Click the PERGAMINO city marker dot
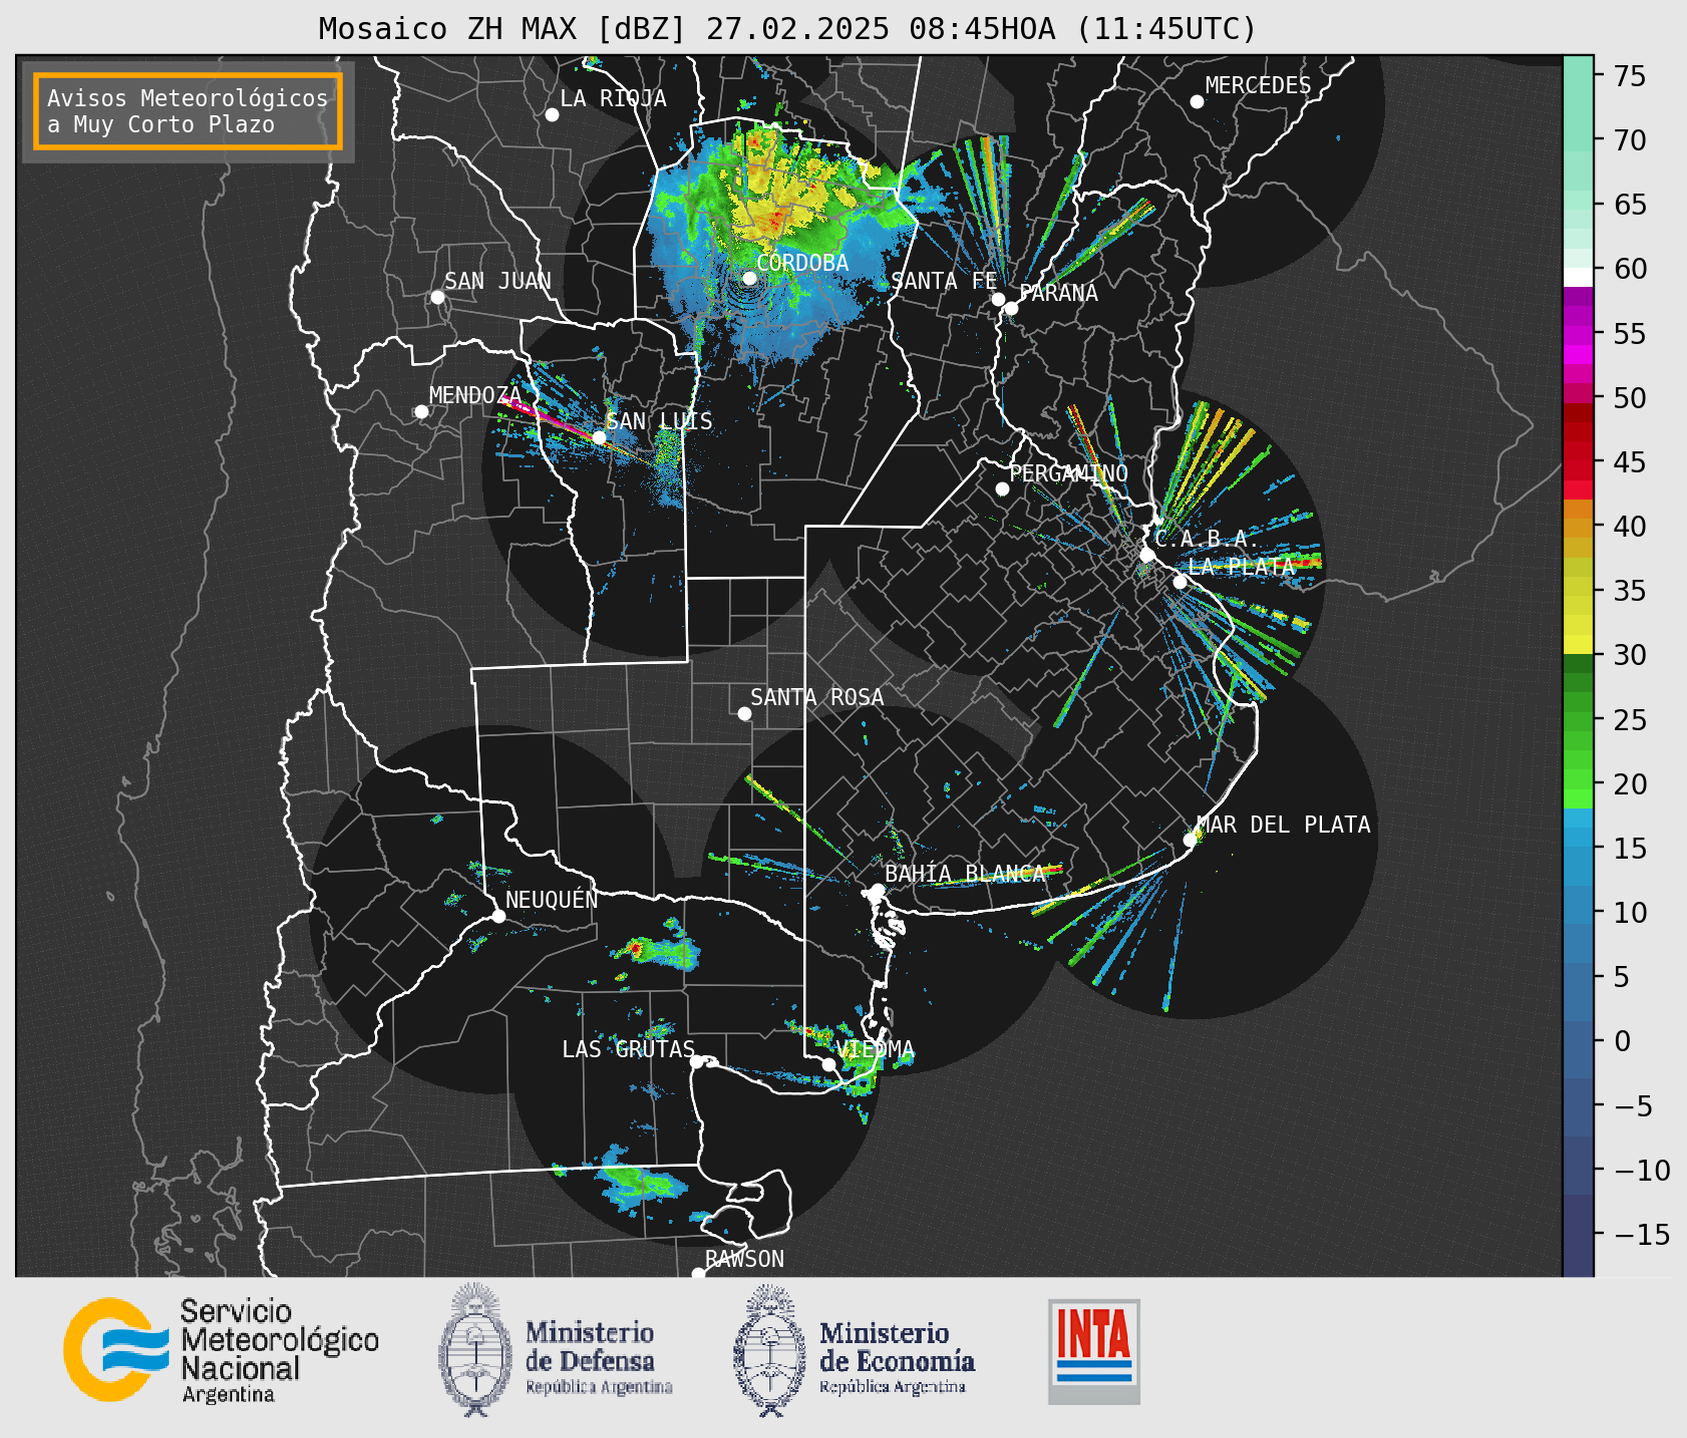 [x=1002, y=489]
